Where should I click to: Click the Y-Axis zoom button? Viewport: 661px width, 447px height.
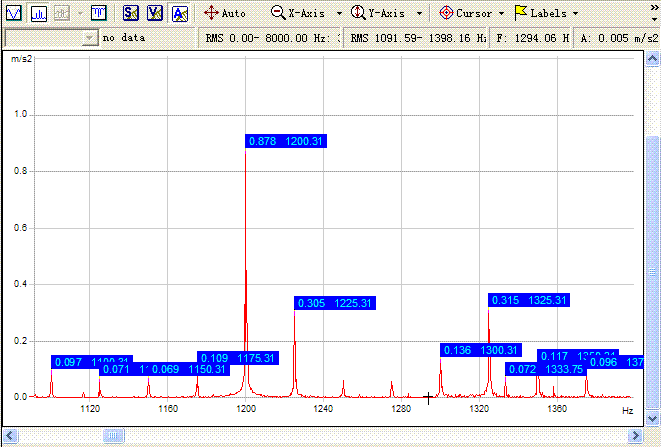[x=378, y=13]
